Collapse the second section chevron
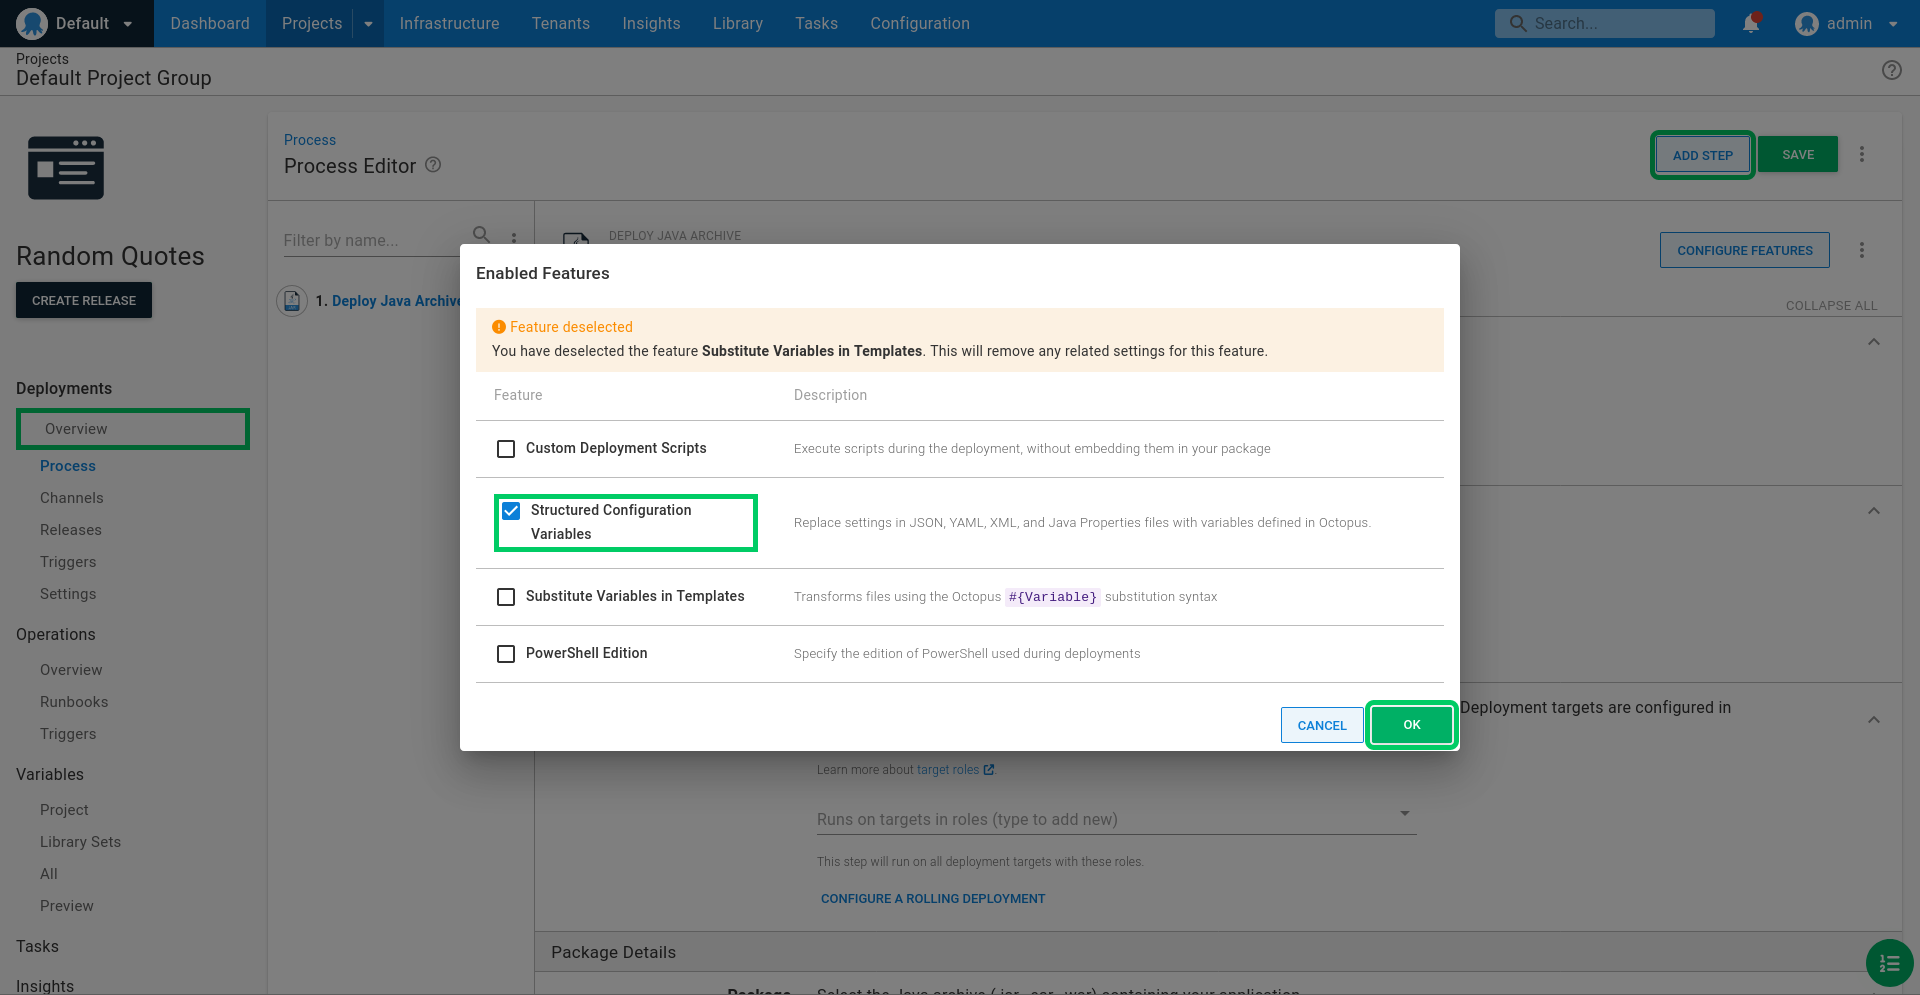This screenshot has width=1920, height=995. 1874,511
